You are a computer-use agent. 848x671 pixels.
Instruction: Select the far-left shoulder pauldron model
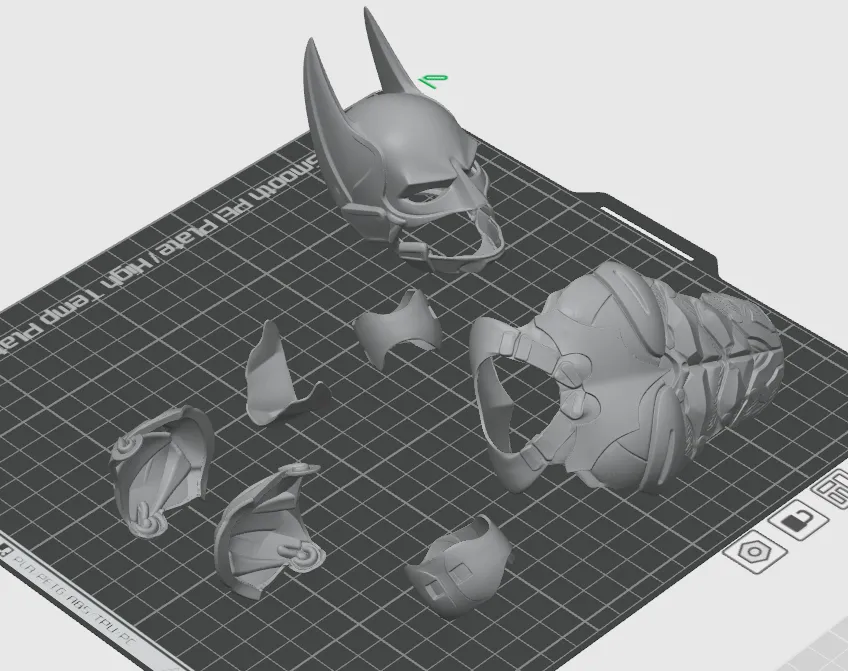click(x=161, y=471)
